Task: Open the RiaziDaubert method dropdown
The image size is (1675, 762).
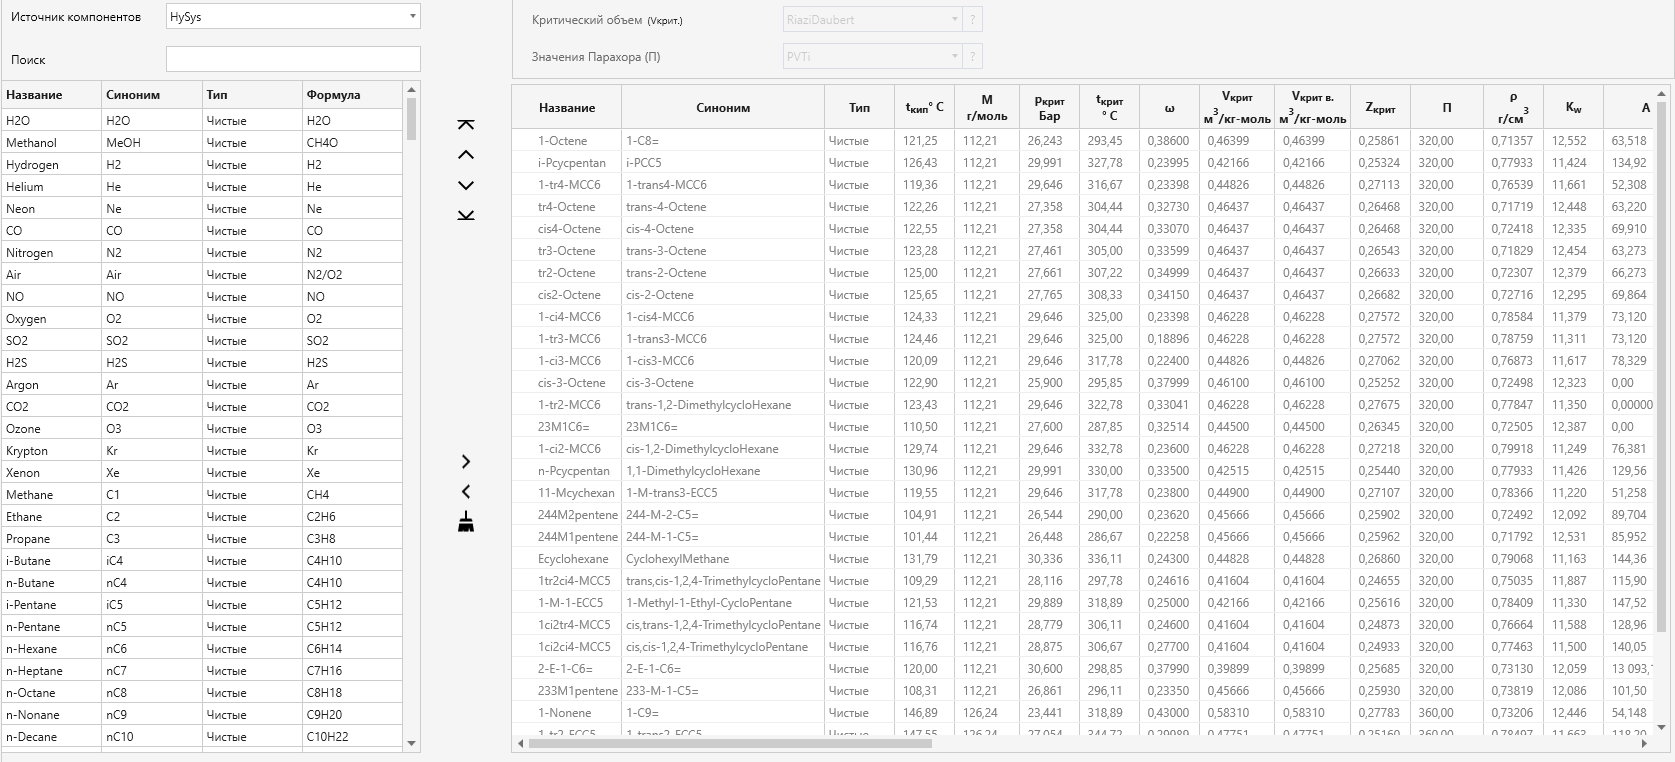Action: coord(872,19)
